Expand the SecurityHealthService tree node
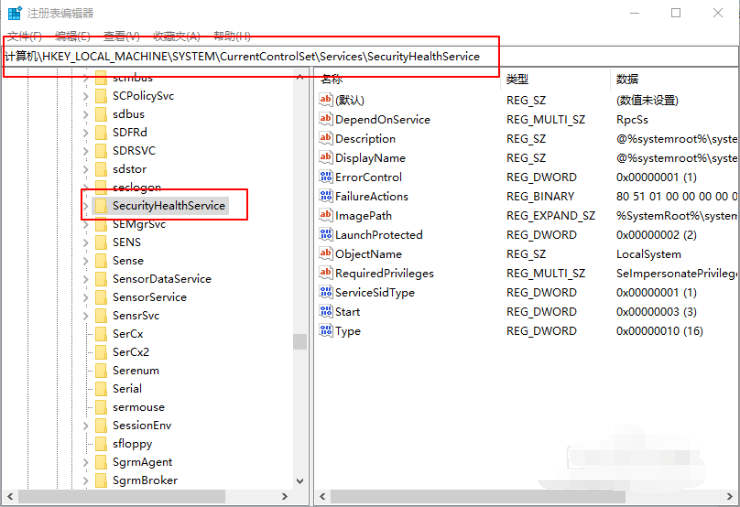The height and width of the screenshot is (507, 740). coord(85,205)
